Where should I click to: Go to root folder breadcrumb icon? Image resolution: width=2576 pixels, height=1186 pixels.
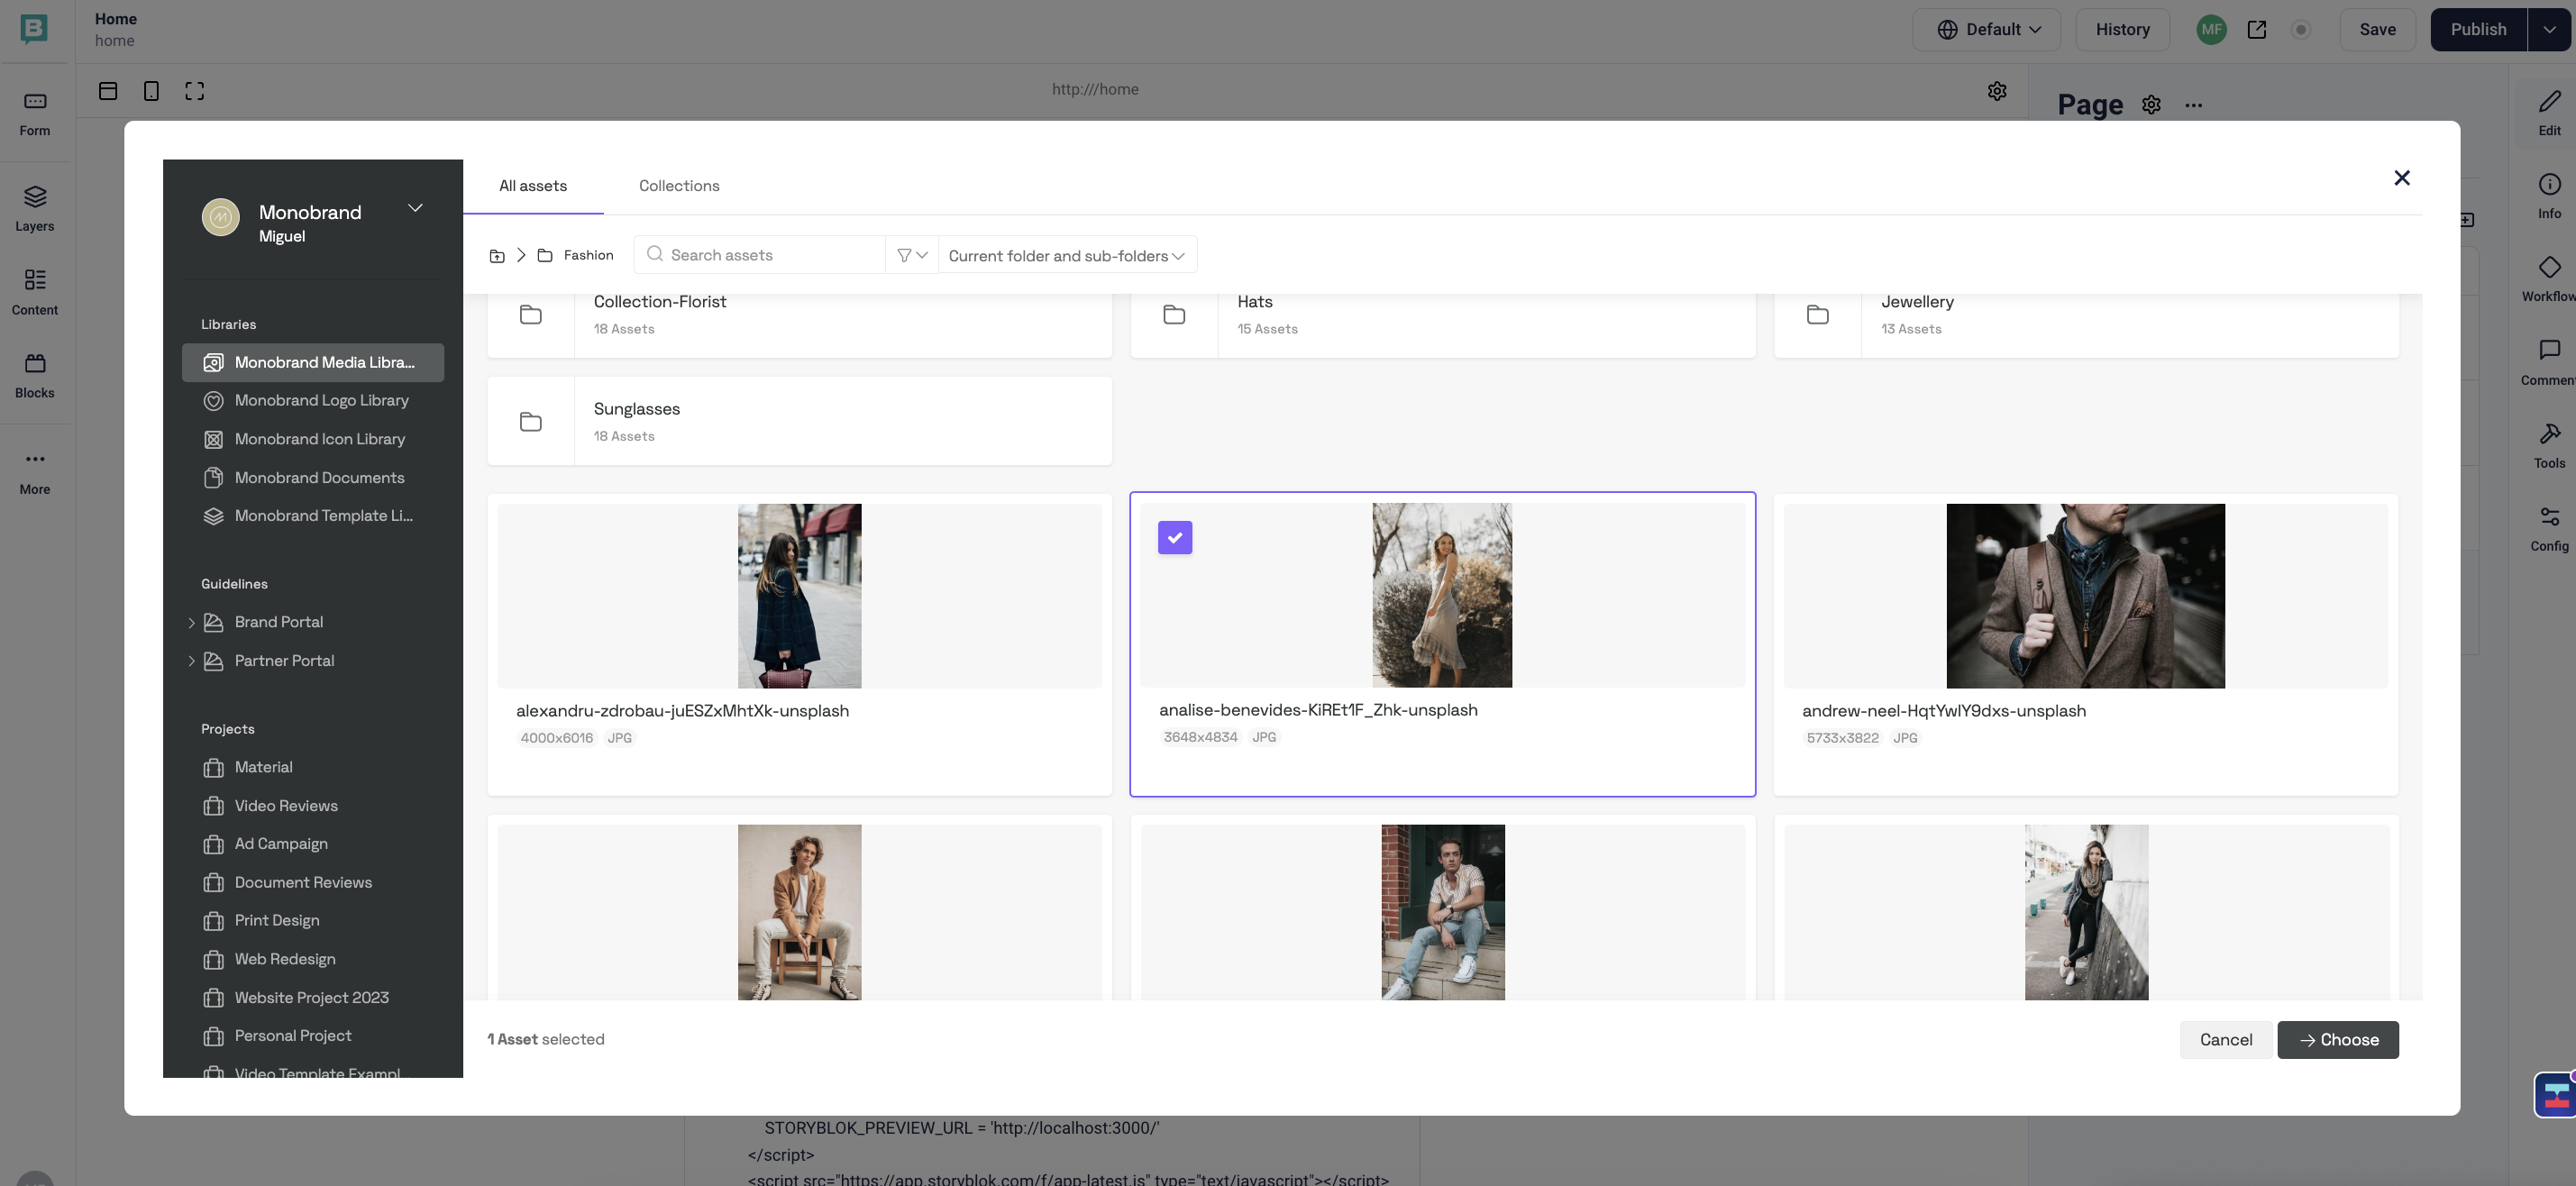tap(497, 256)
